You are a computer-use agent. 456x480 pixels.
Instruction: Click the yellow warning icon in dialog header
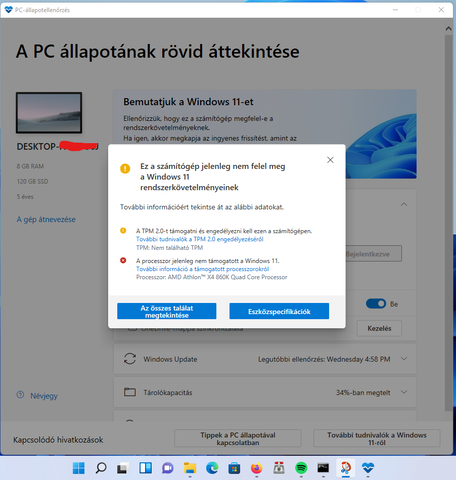coord(125,168)
